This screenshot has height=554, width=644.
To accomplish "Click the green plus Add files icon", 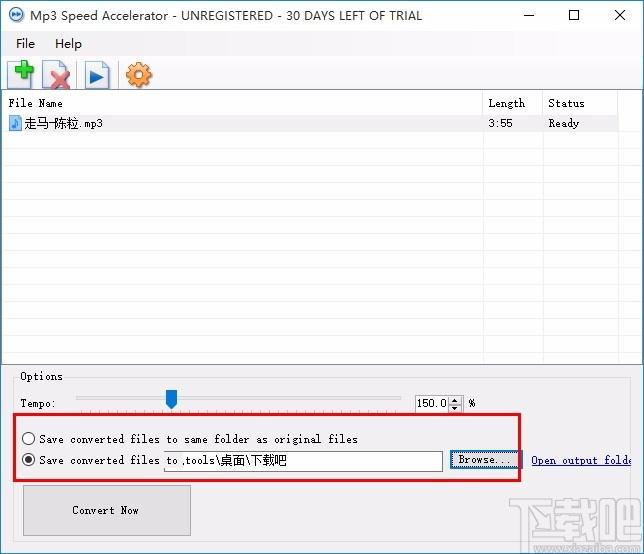I will pyautogui.click(x=21, y=74).
